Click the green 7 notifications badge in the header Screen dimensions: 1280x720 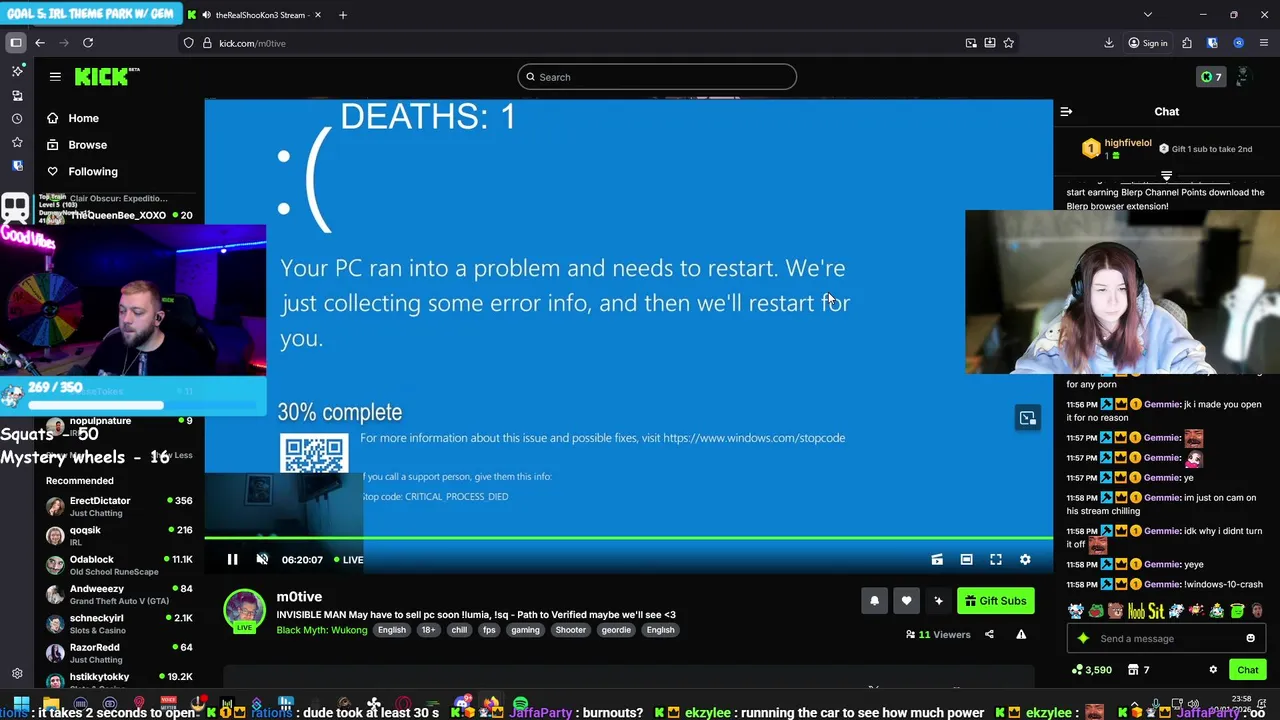1211,77
